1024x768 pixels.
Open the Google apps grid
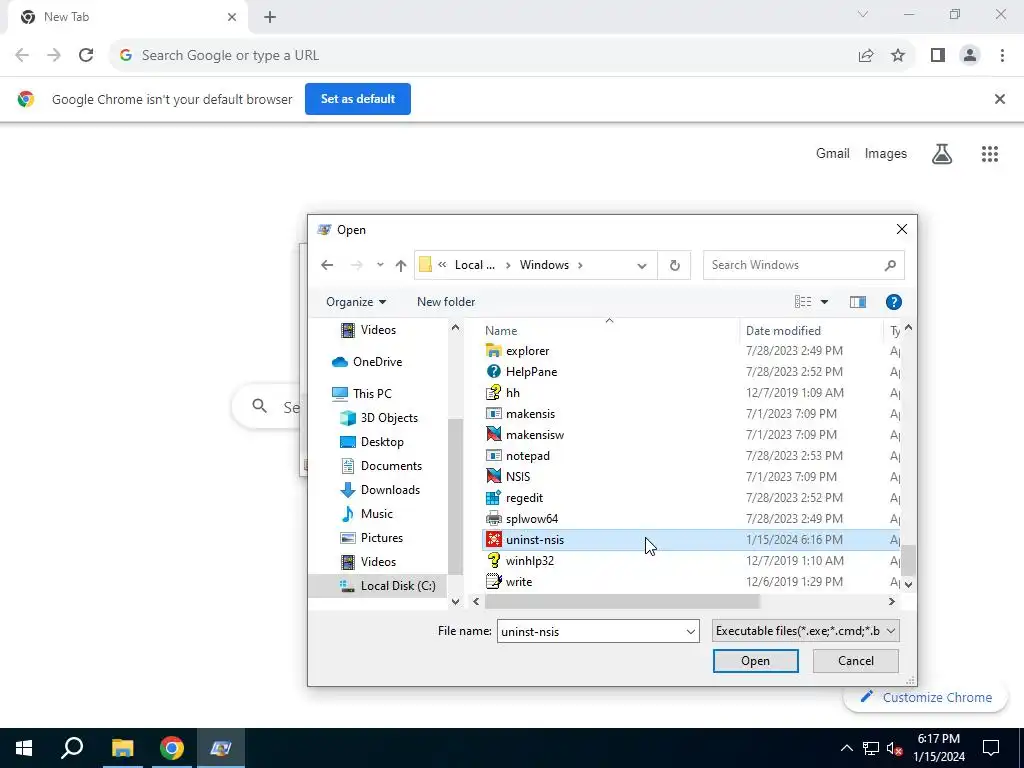tap(989, 153)
